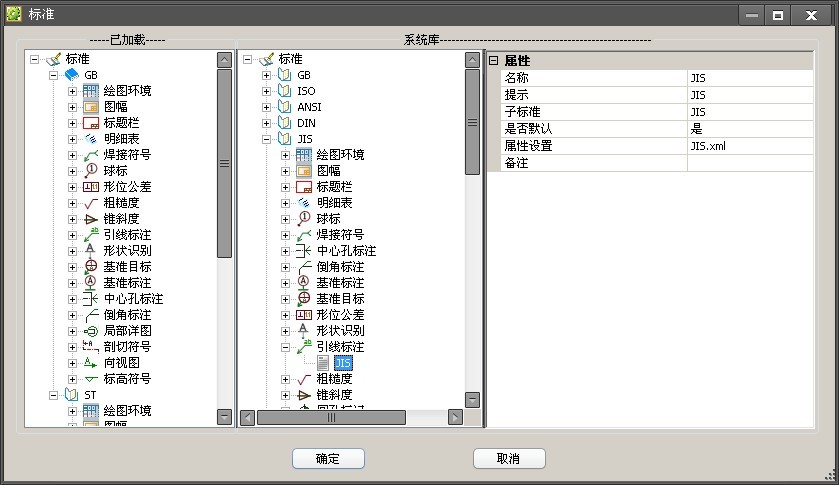Expand the DIN node in system library

[x=266, y=124]
